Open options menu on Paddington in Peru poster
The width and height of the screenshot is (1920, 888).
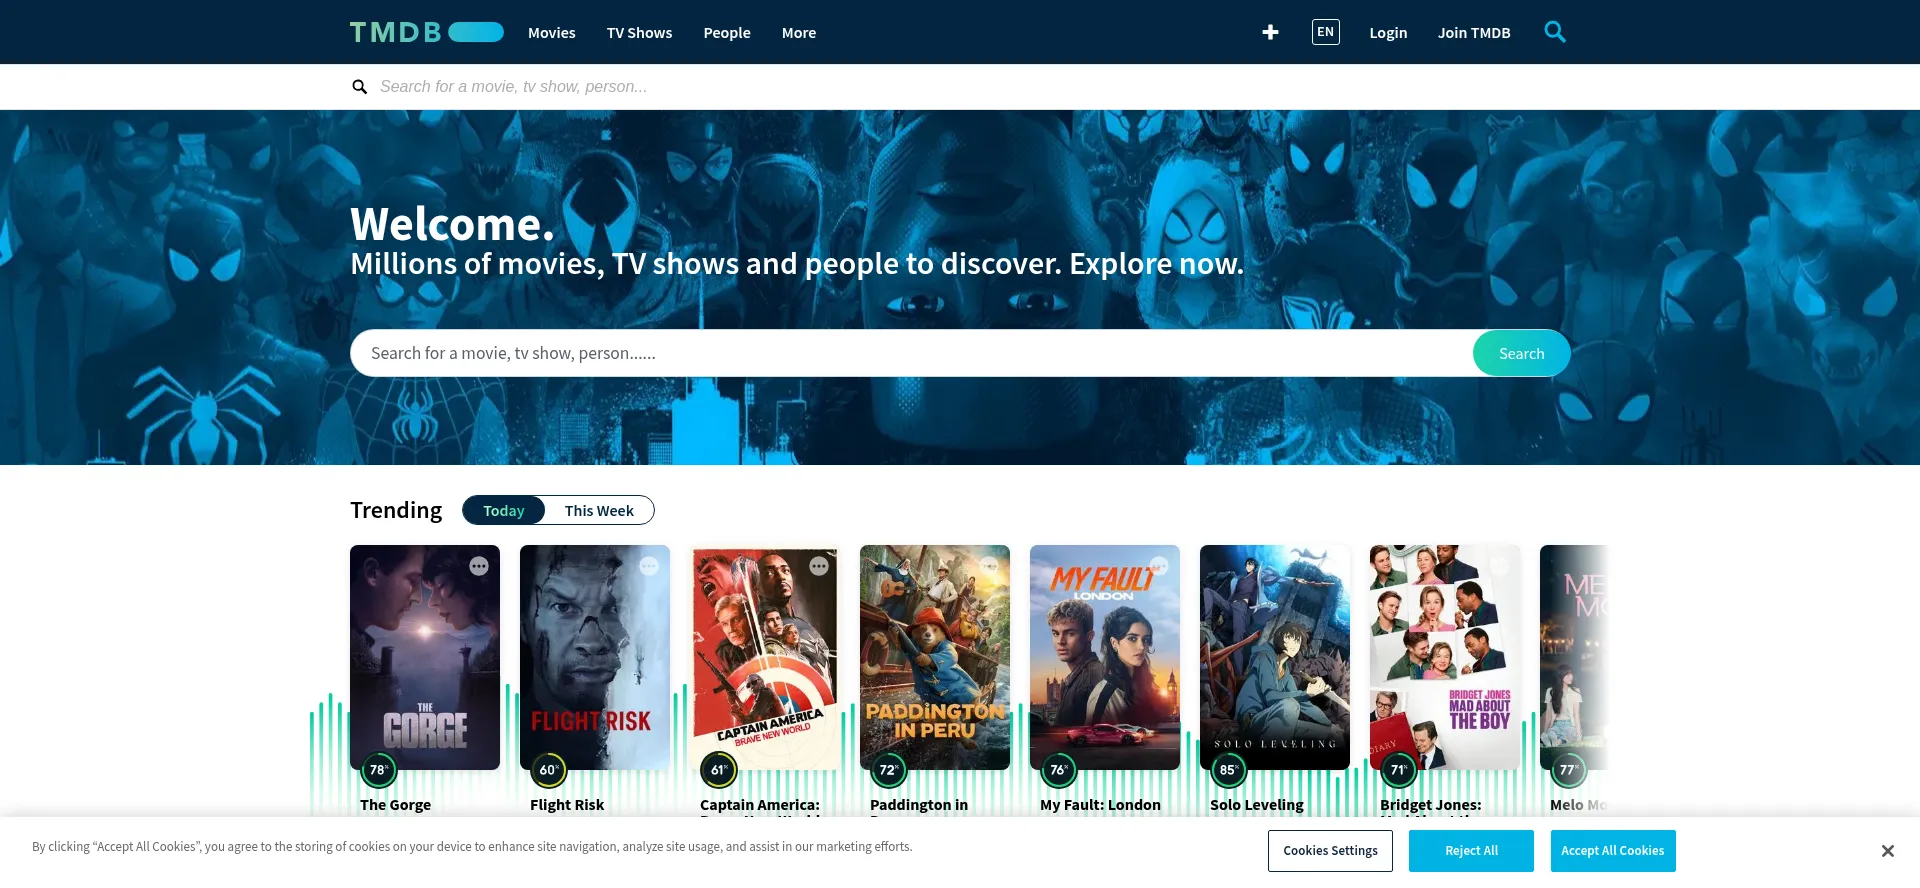pos(989,566)
